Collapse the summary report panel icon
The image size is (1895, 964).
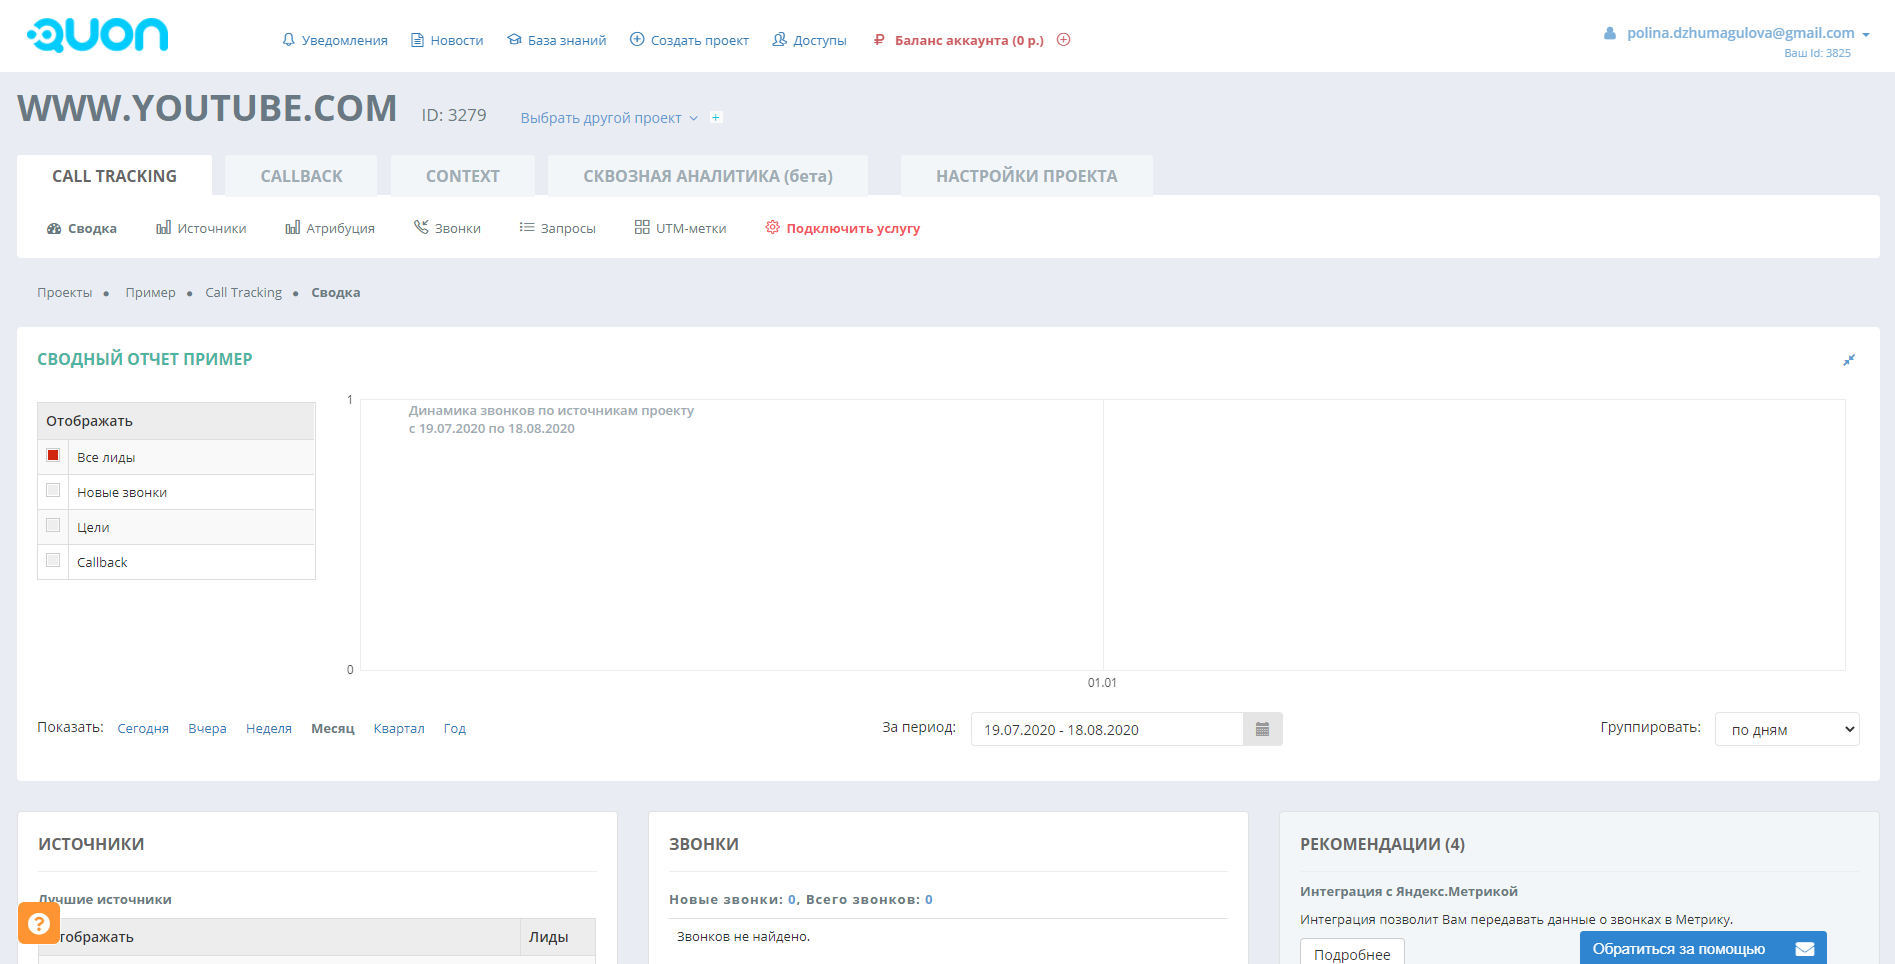pyautogui.click(x=1849, y=360)
